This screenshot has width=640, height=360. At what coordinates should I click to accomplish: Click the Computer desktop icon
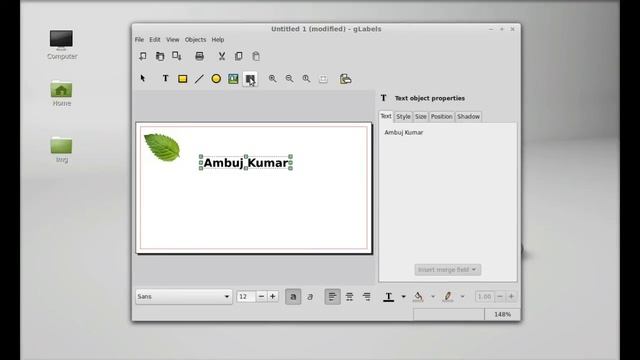[62, 45]
